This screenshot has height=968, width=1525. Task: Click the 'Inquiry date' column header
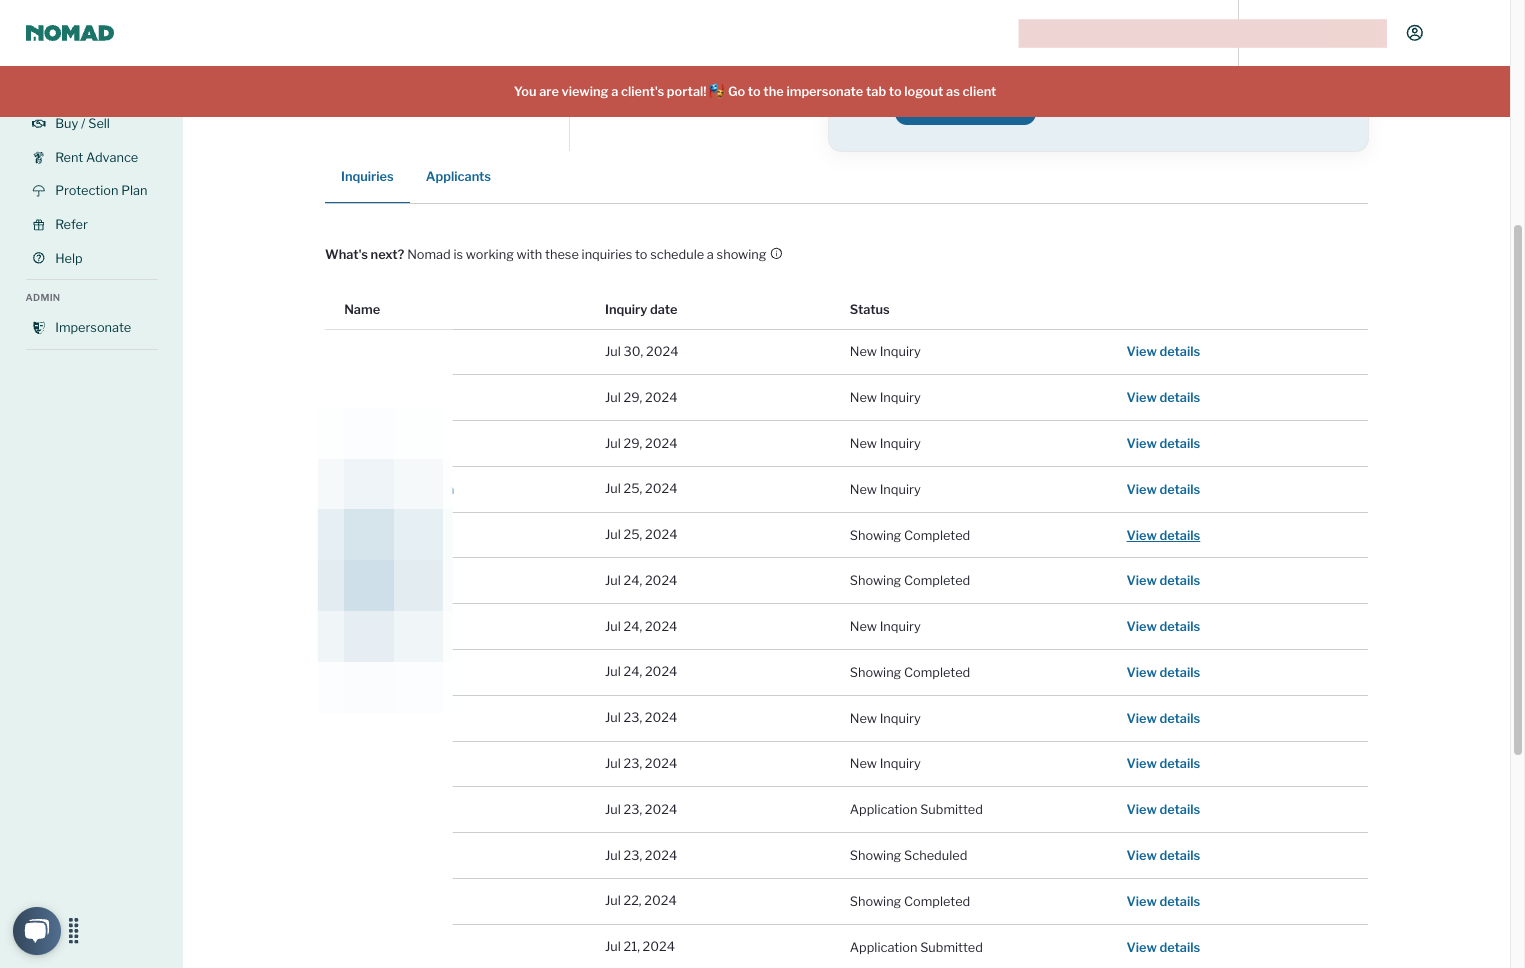coord(641,310)
